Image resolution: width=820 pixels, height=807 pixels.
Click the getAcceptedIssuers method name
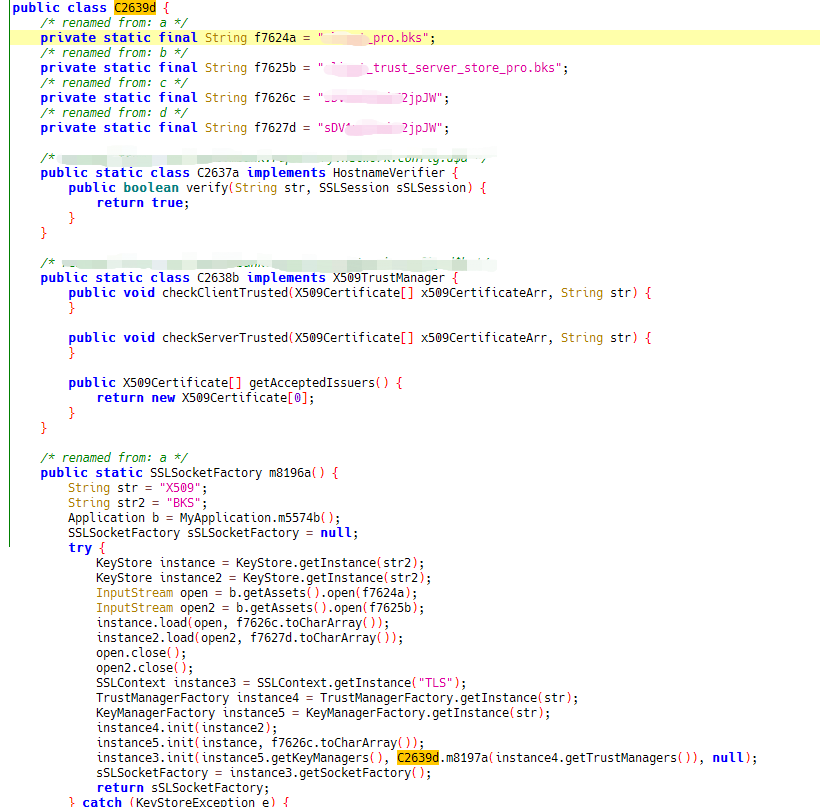coord(312,383)
